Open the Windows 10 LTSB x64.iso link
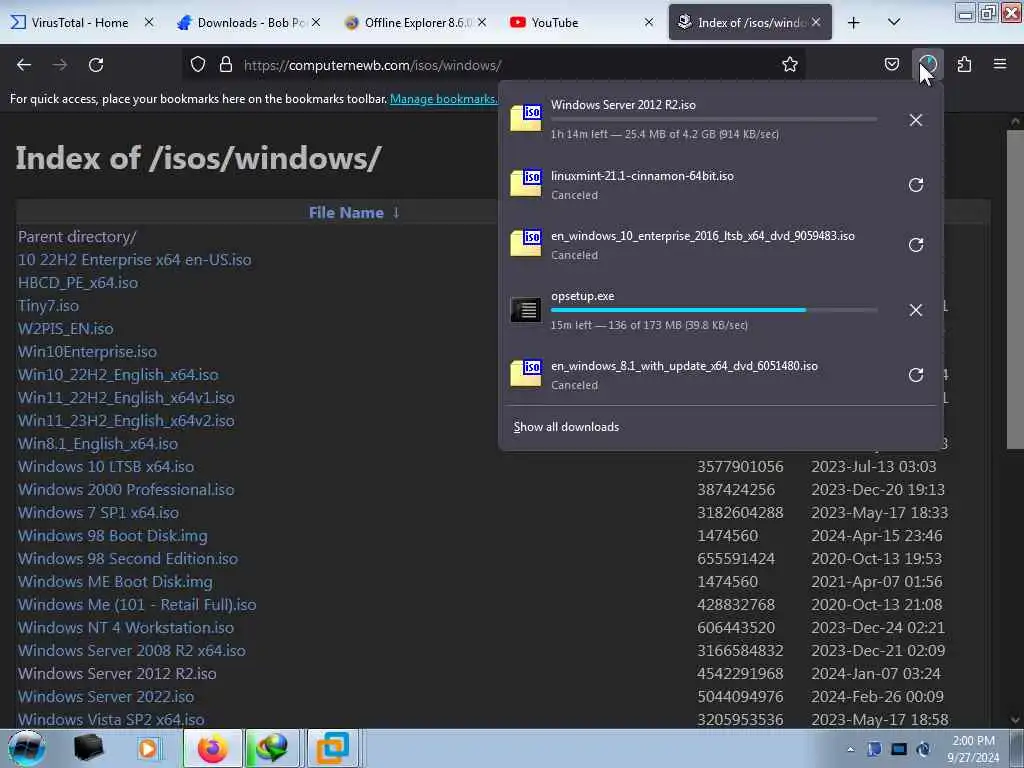The width and height of the screenshot is (1024, 768). (x=106, y=466)
